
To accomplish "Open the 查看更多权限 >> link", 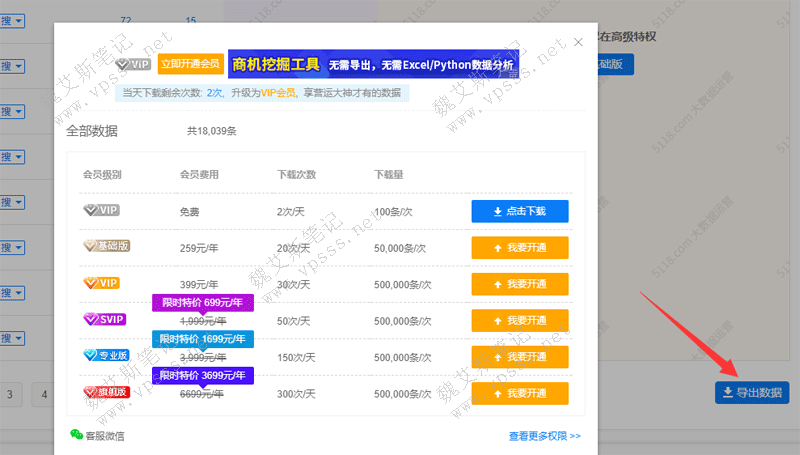I will (x=544, y=436).
